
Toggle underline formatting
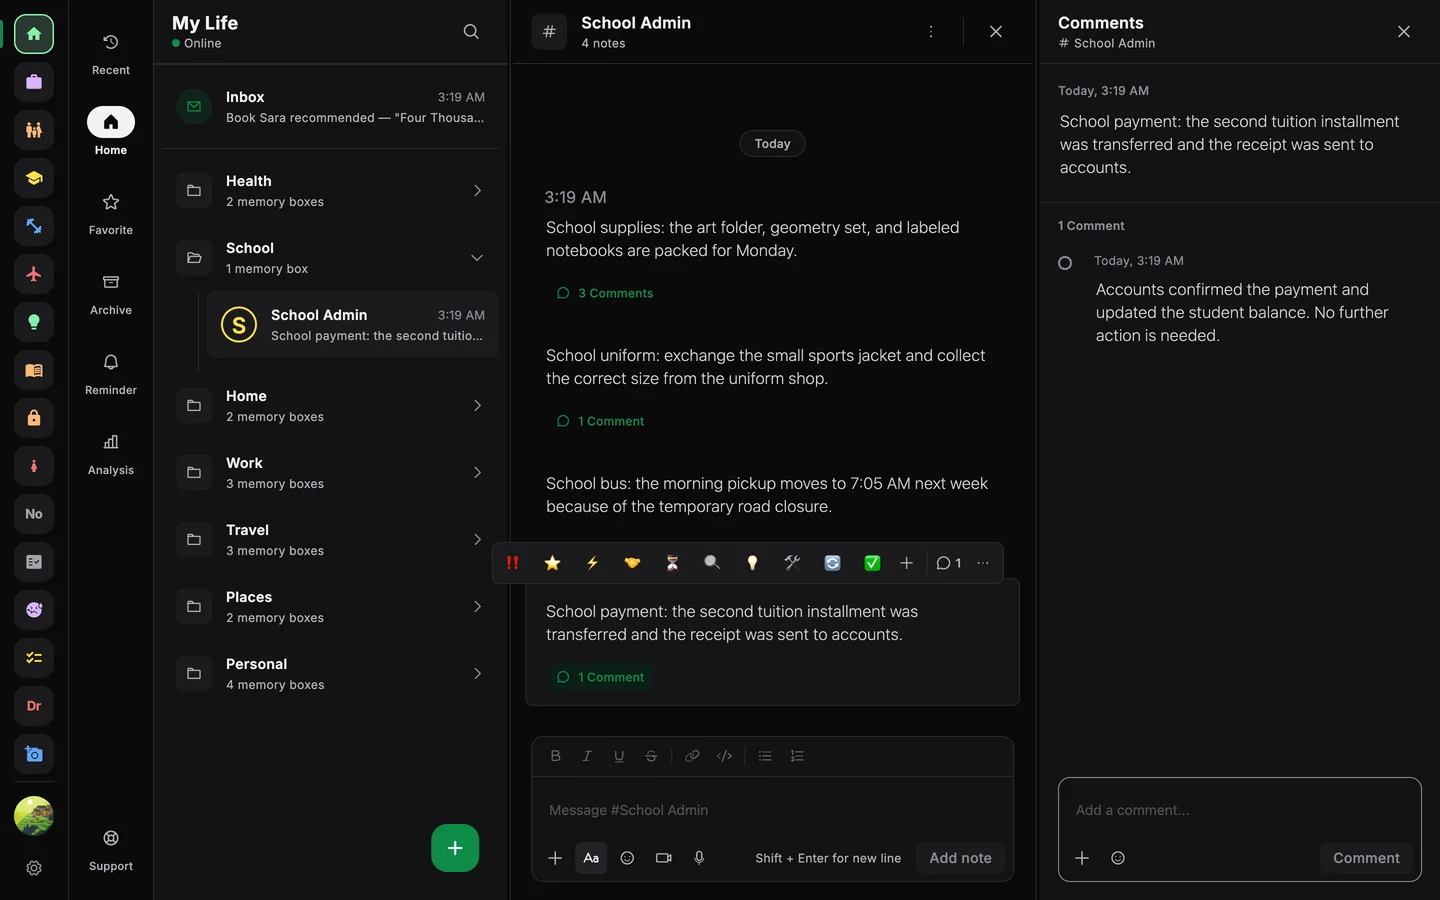[619, 756]
